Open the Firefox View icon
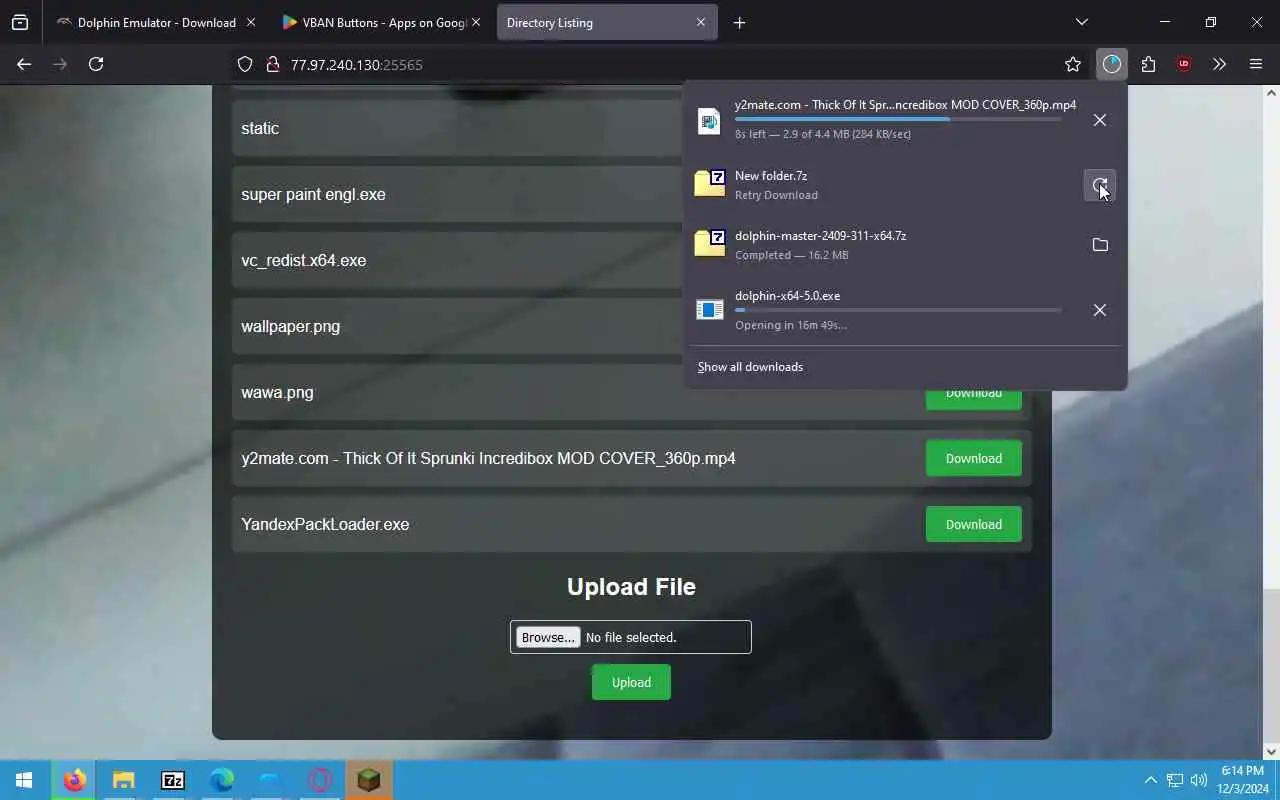Viewport: 1280px width, 800px height. click(20, 22)
